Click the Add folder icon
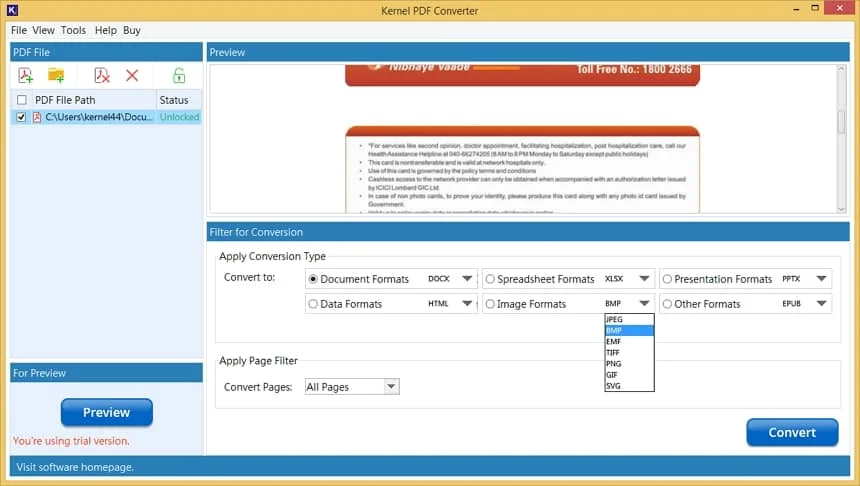 (x=56, y=75)
